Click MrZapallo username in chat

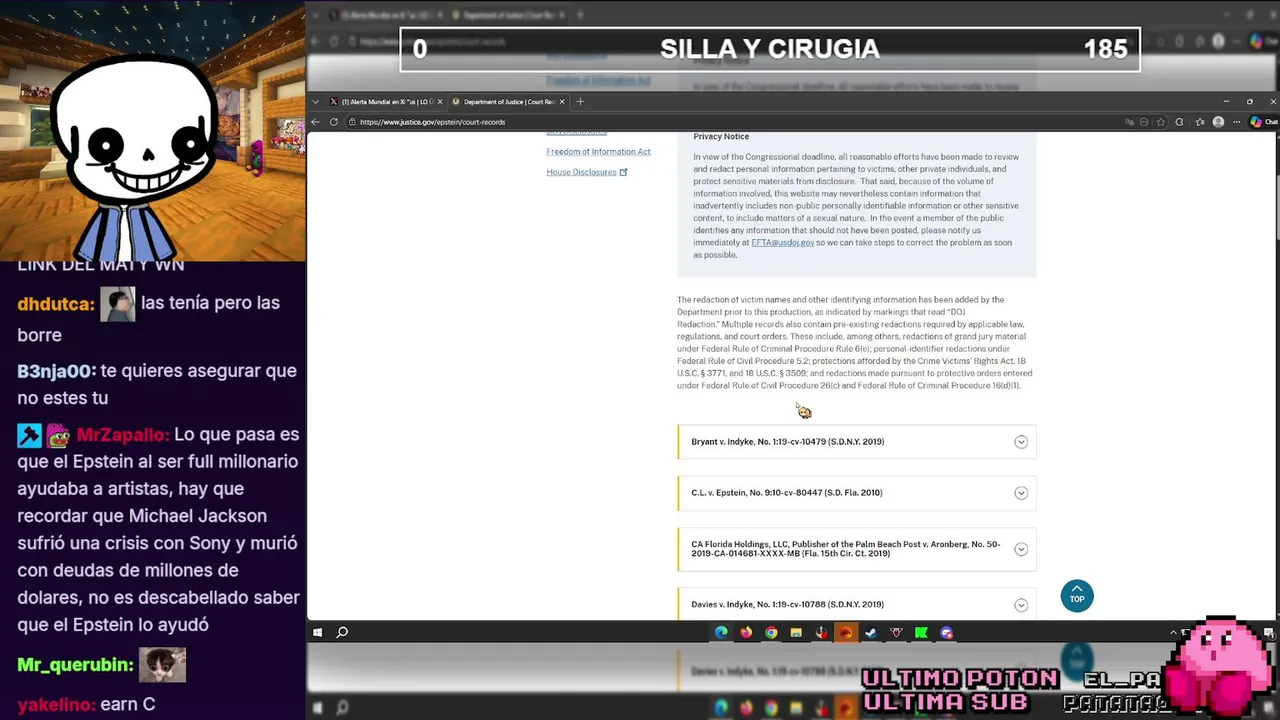click(x=123, y=435)
